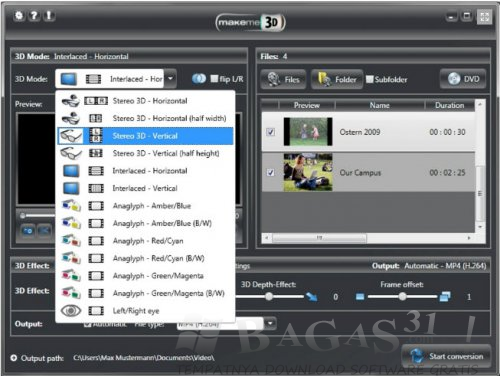Choose Left/Right eye mode

point(146,311)
